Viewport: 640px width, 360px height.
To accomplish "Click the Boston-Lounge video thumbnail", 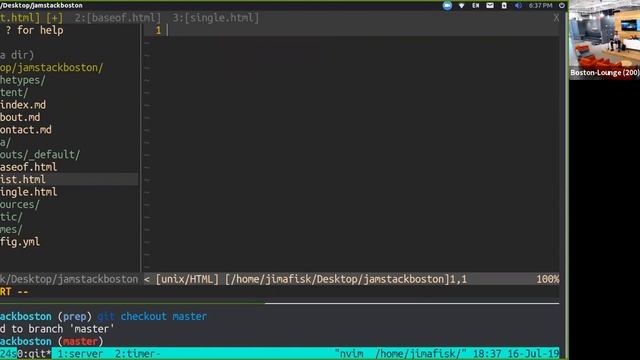I will coord(604,39).
